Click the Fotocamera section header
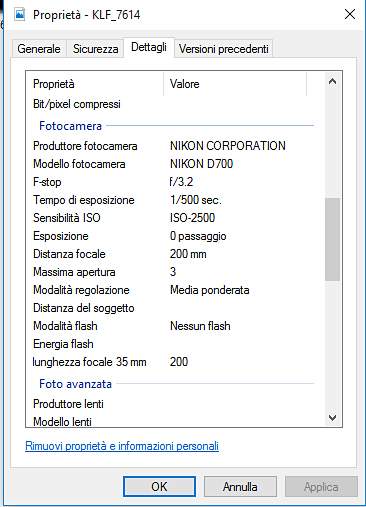The width and height of the screenshot is (366, 507). tap(70, 126)
